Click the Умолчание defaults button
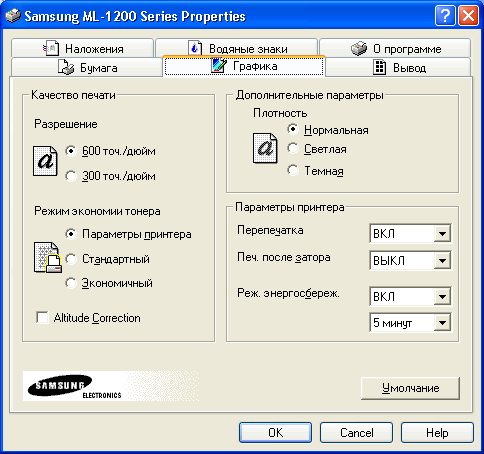This screenshot has height=454, width=484. [x=410, y=388]
